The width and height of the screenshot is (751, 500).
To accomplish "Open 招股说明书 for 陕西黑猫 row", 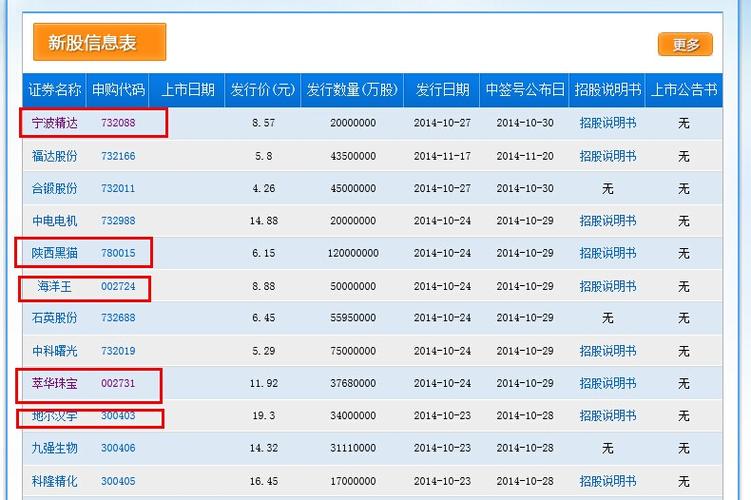I will coord(608,253).
